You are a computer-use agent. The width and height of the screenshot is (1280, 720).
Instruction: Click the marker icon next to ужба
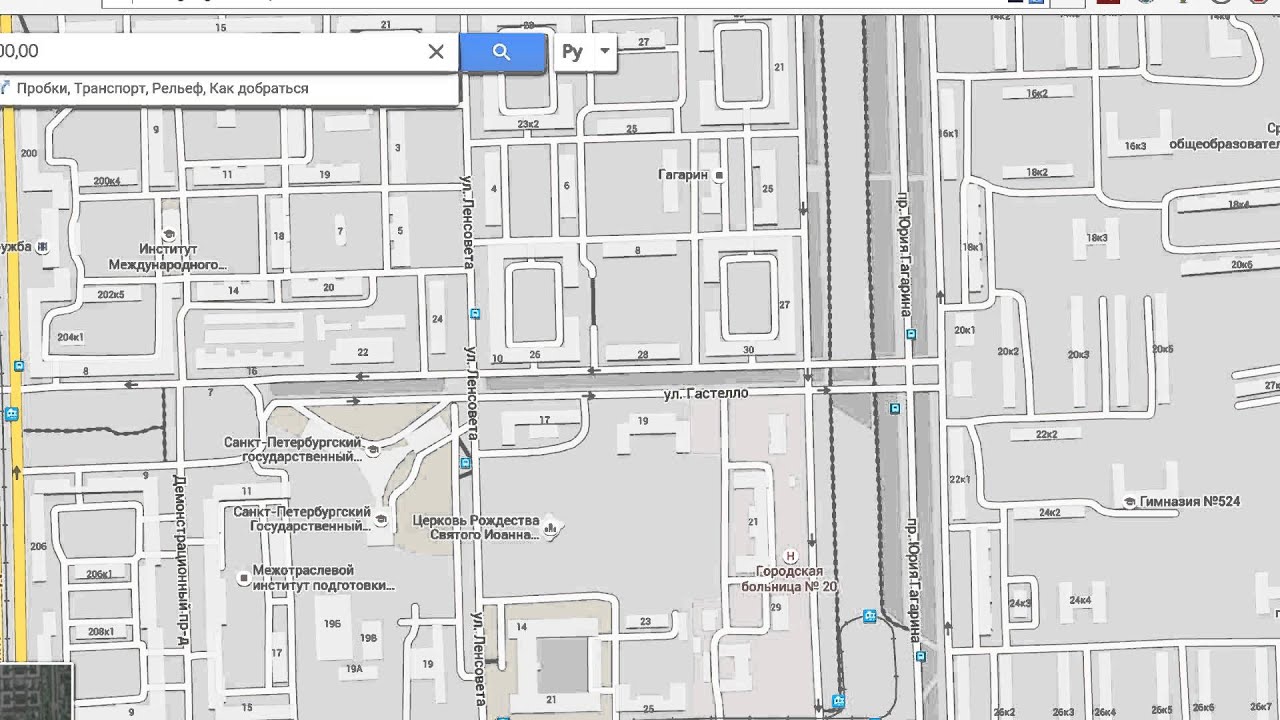[x=42, y=247]
